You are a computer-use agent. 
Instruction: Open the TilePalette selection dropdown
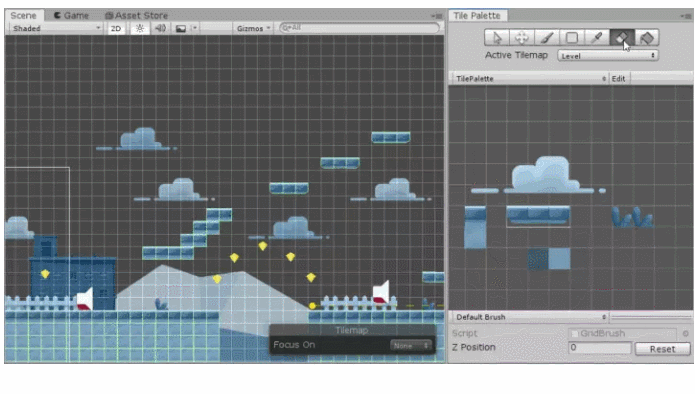click(530, 78)
